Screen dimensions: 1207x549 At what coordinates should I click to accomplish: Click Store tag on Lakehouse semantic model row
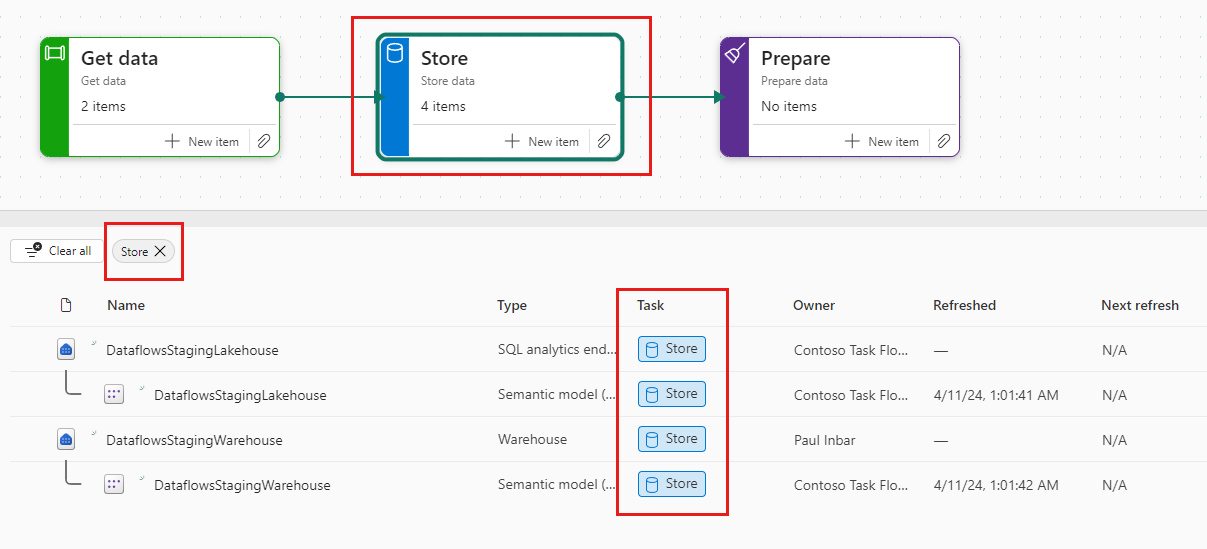coord(672,394)
